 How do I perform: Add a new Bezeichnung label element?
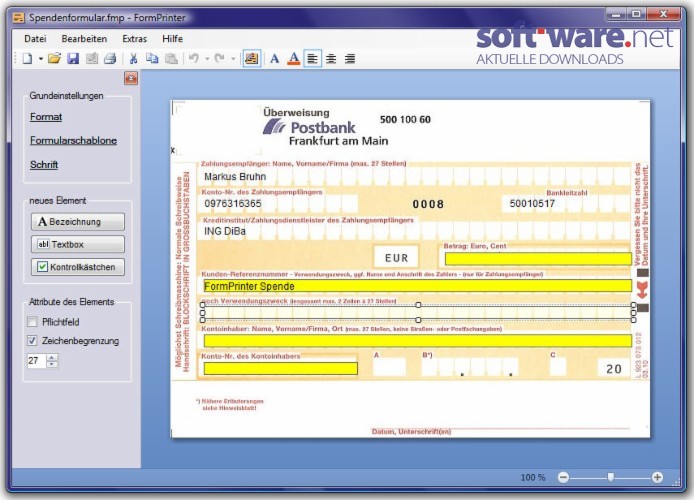pos(78,222)
